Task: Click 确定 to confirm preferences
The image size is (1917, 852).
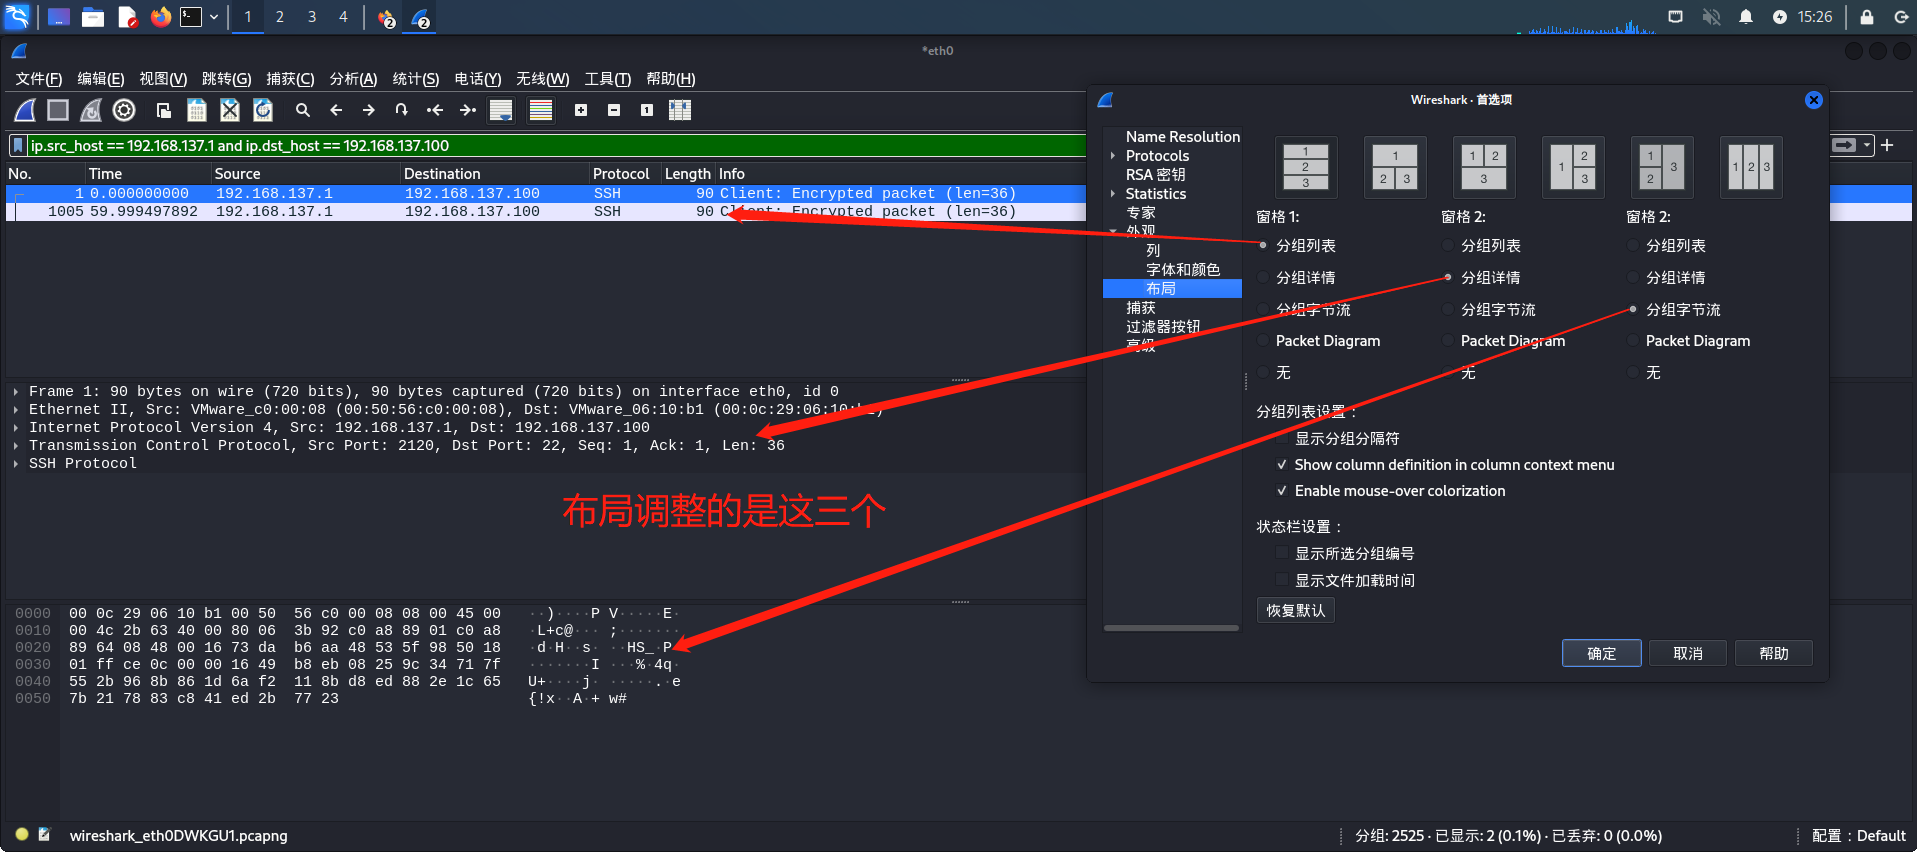Action: pos(1602,653)
